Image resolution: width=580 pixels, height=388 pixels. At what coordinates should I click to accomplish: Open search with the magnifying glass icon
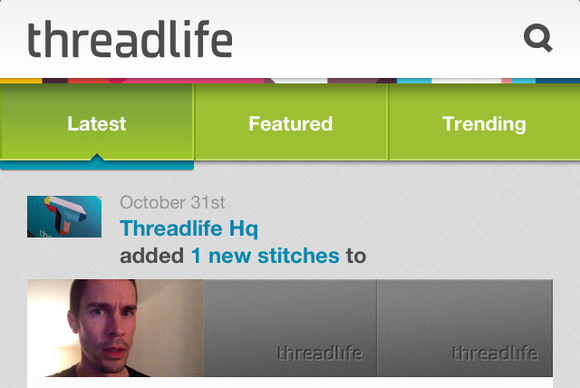pyautogui.click(x=538, y=38)
